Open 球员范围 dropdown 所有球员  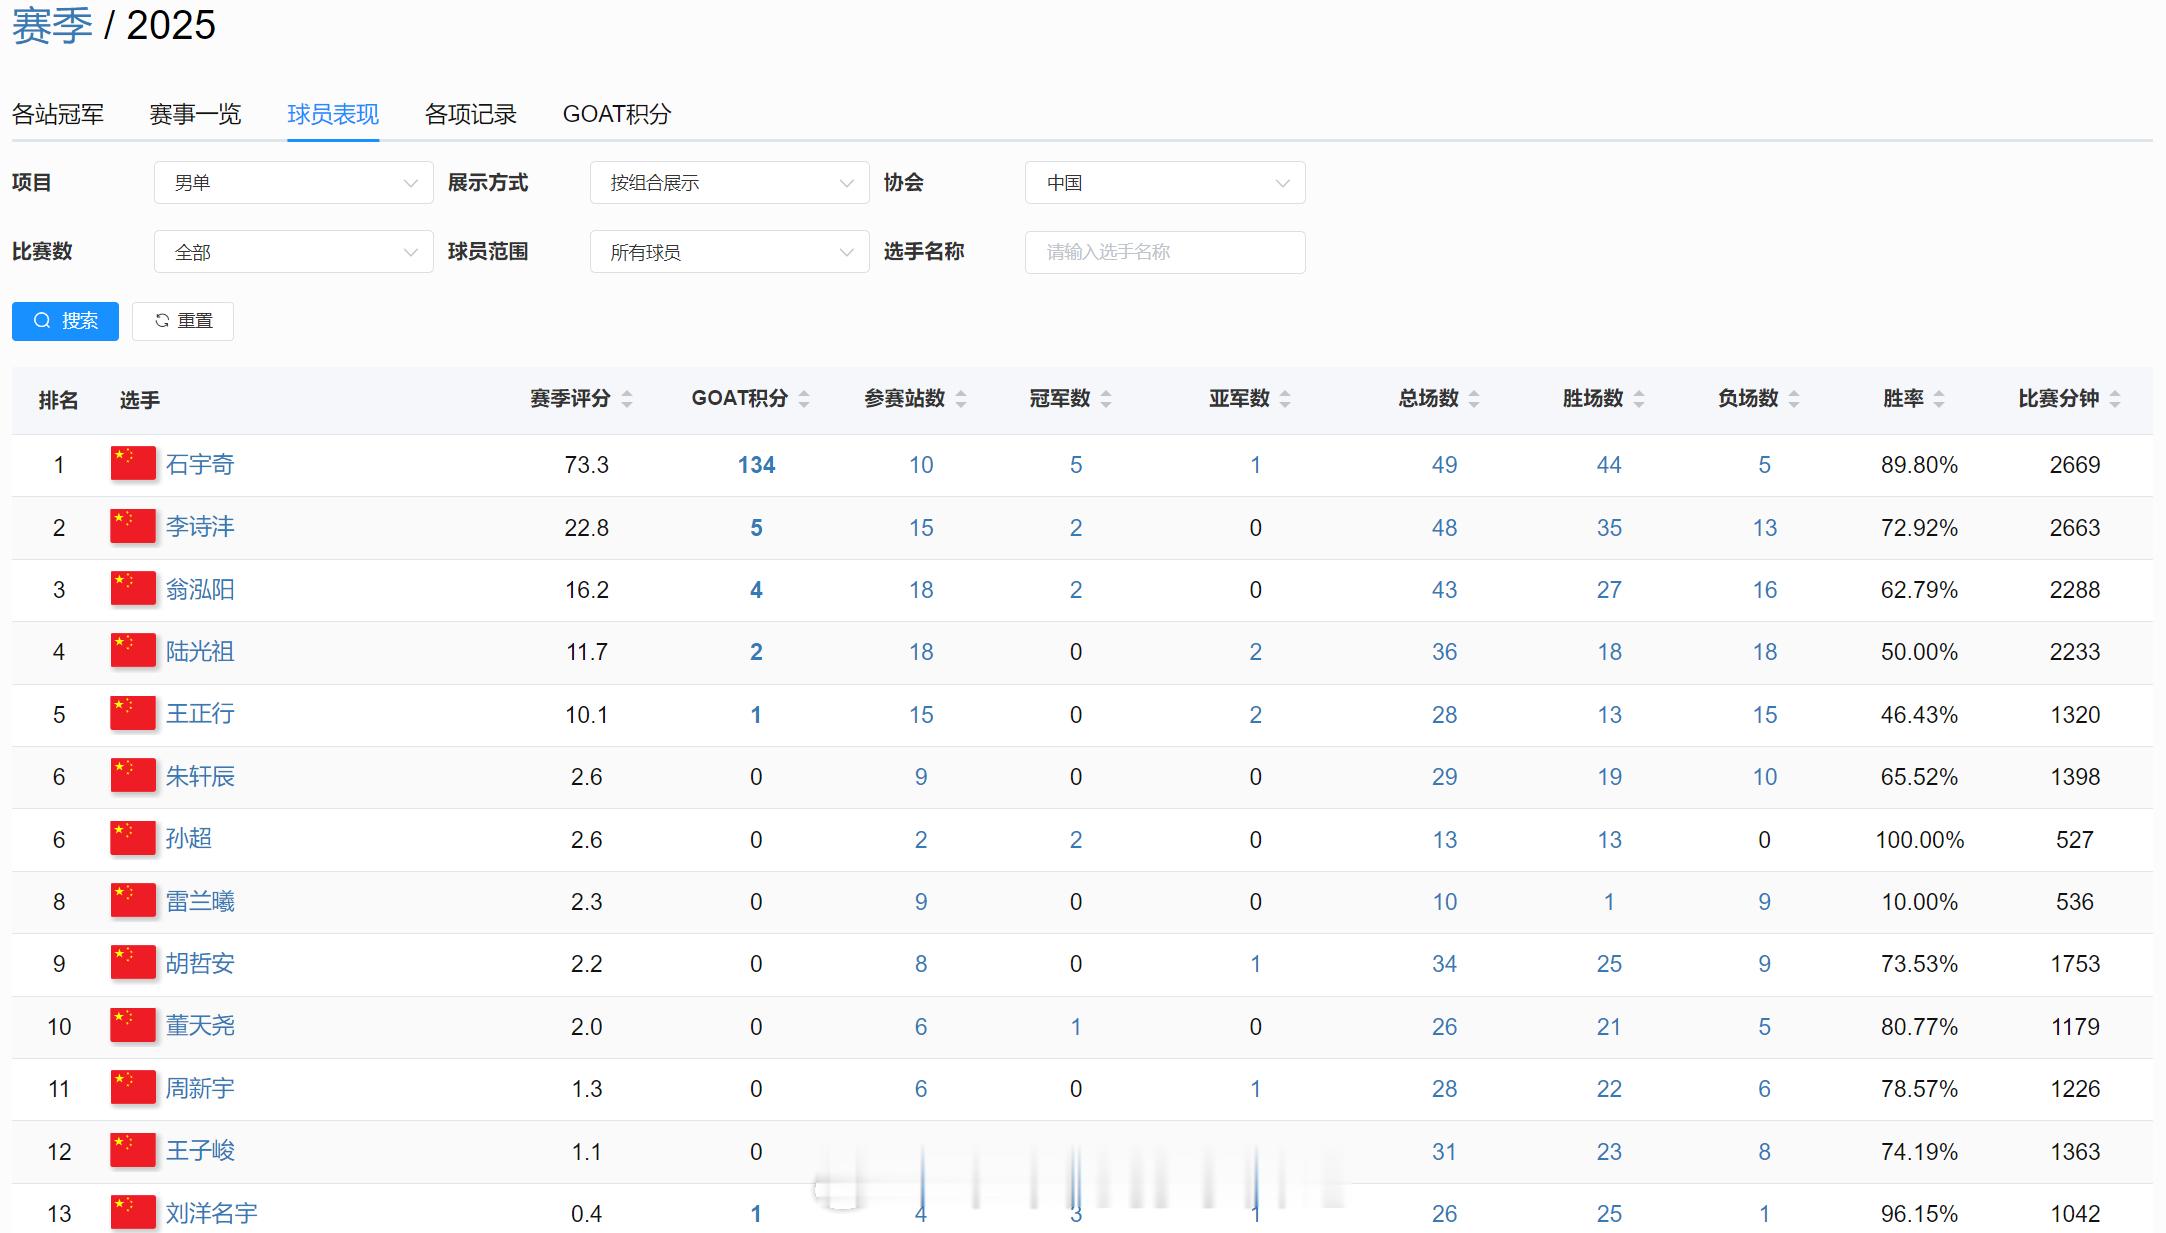click(x=729, y=252)
